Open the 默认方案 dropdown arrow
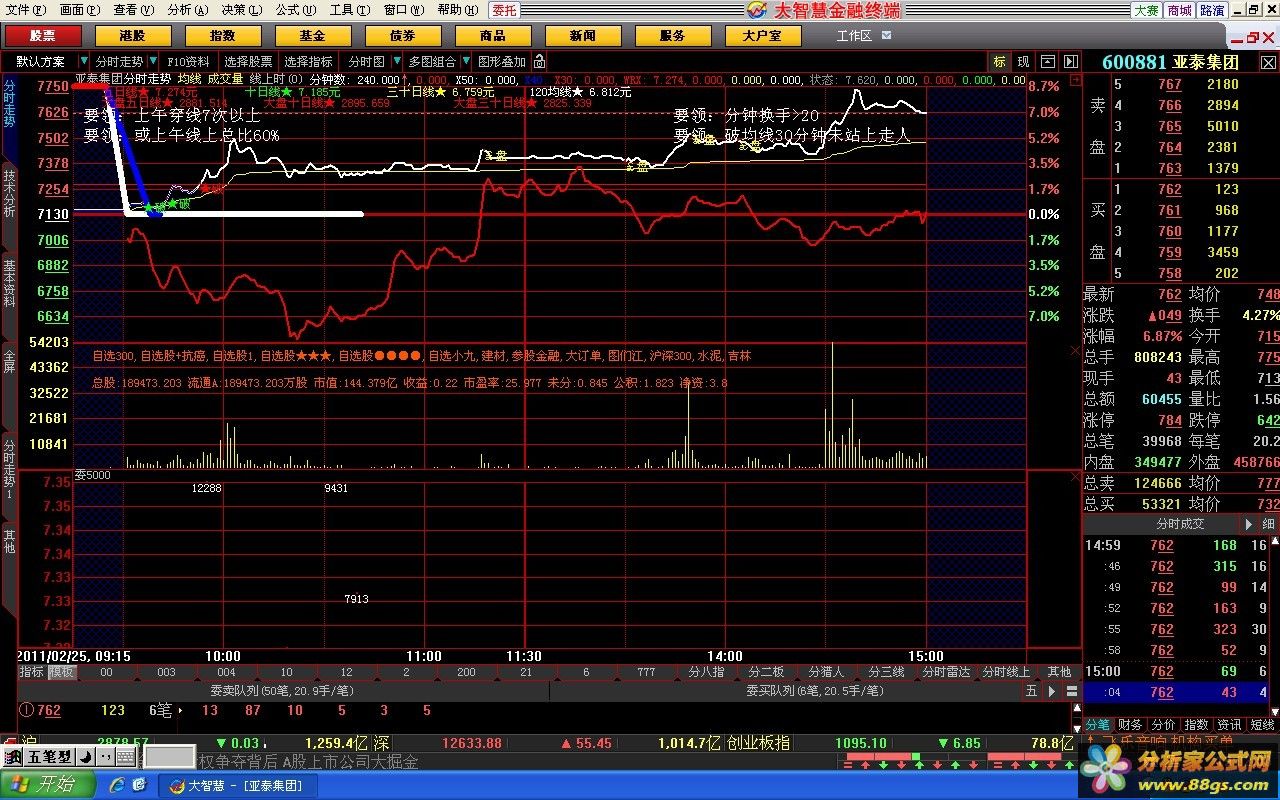This screenshot has width=1280, height=800. [x=84, y=62]
